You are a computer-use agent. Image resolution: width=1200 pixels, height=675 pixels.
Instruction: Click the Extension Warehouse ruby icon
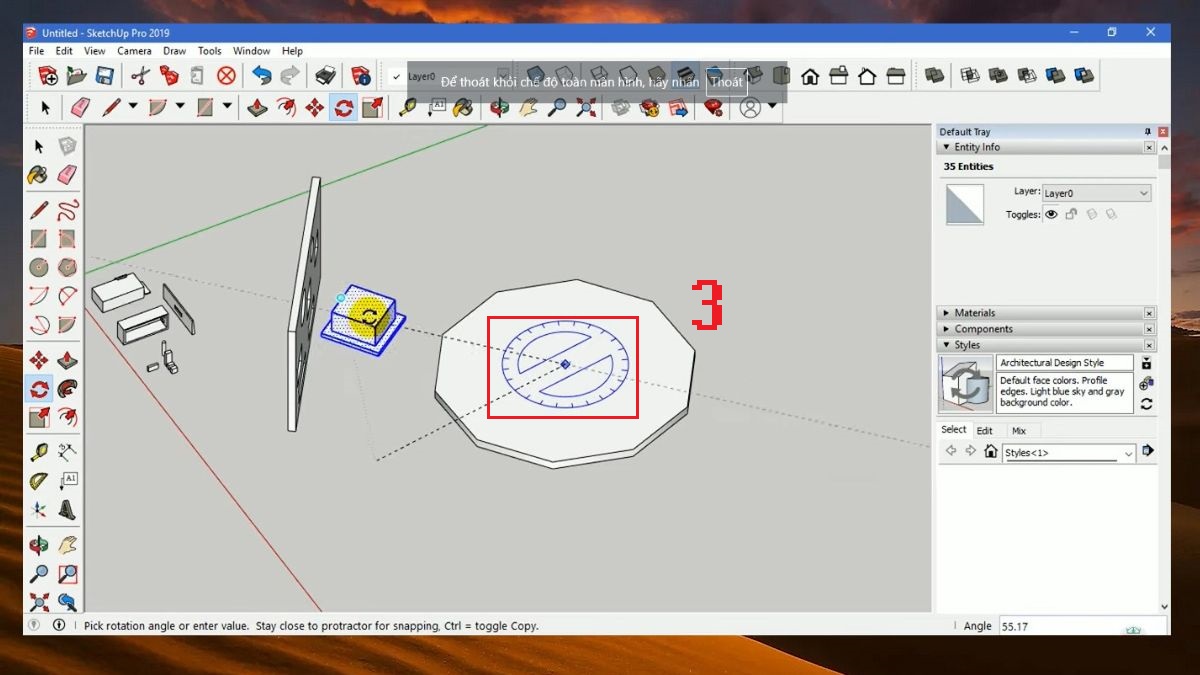coord(713,107)
